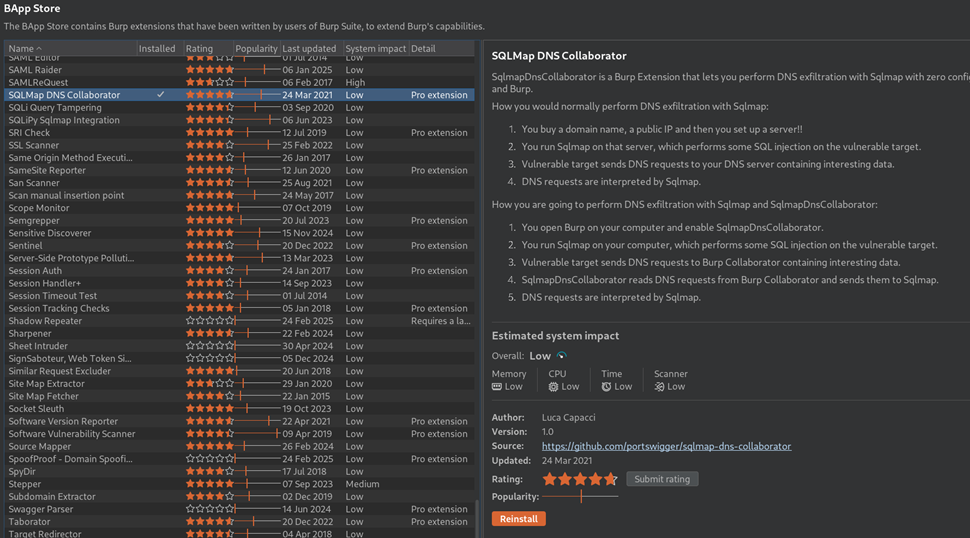The image size is (970, 538).
Task: Sort by Last updated column header
Action: pyautogui.click(x=311, y=48)
